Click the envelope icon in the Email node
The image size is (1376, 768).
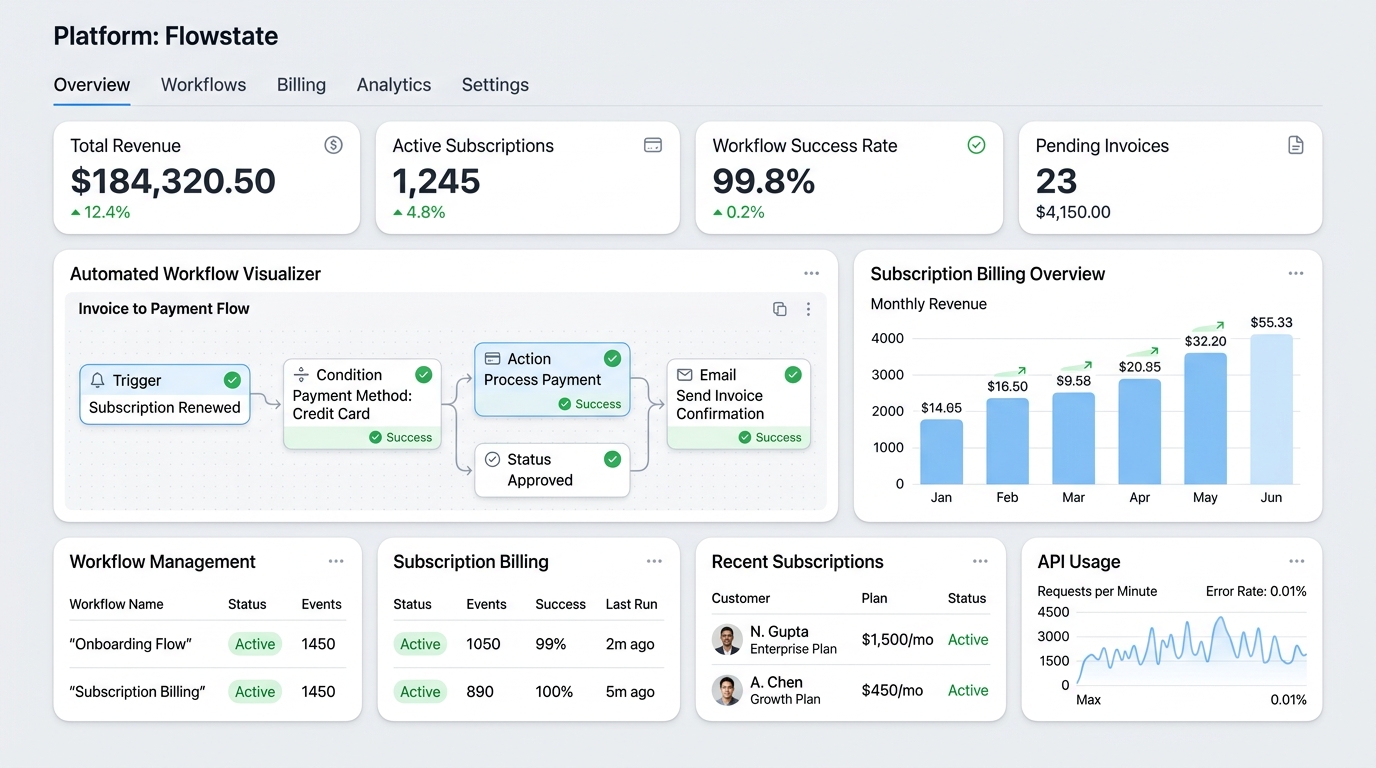tap(685, 374)
